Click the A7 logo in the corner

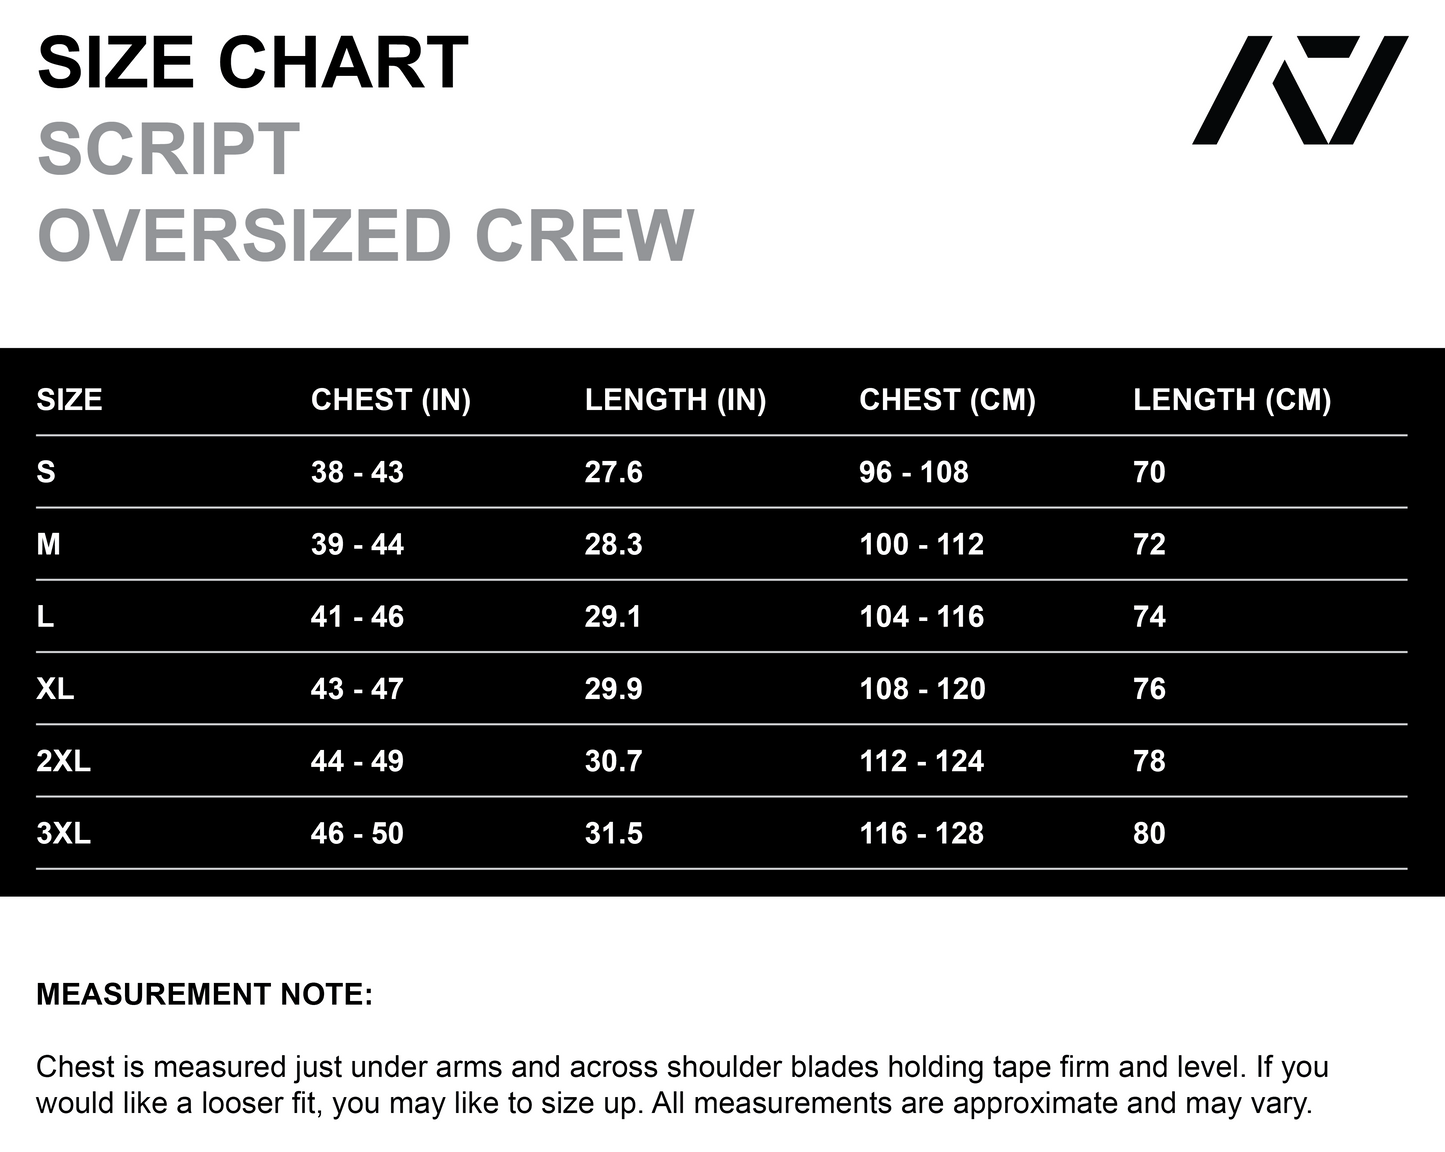coord(1299,90)
